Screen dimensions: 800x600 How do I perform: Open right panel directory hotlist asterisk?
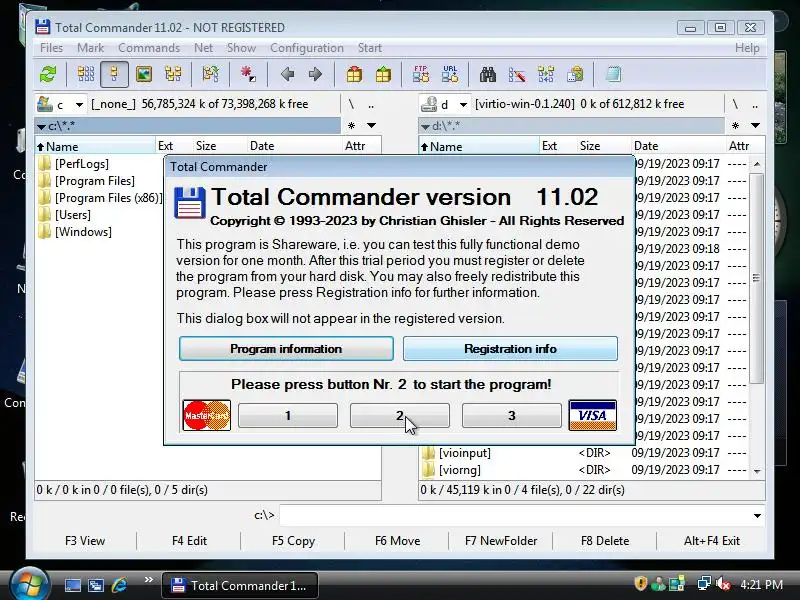pyautogui.click(x=735, y=126)
